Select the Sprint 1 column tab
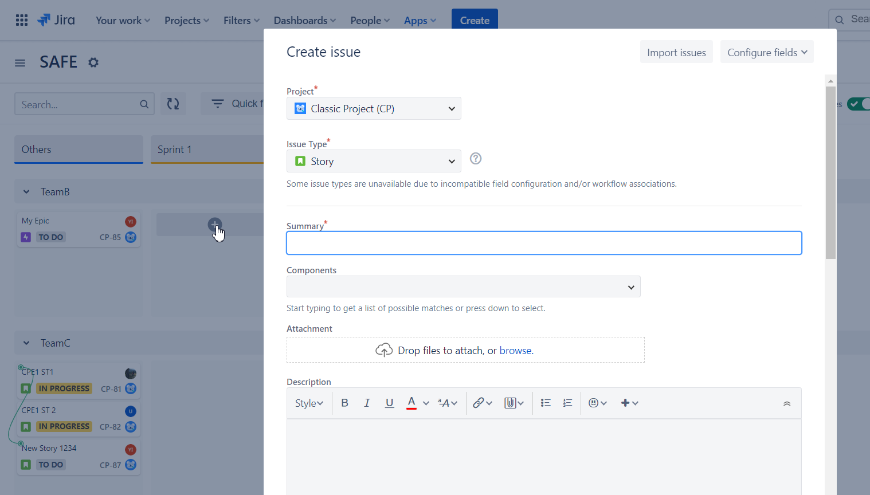 (x=207, y=149)
